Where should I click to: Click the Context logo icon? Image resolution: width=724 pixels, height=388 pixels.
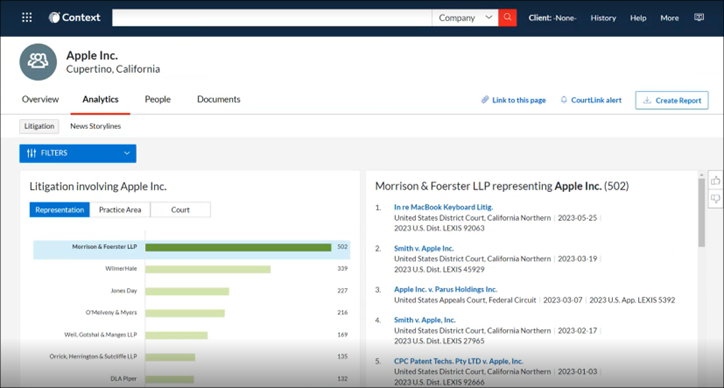(x=54, y=18)
